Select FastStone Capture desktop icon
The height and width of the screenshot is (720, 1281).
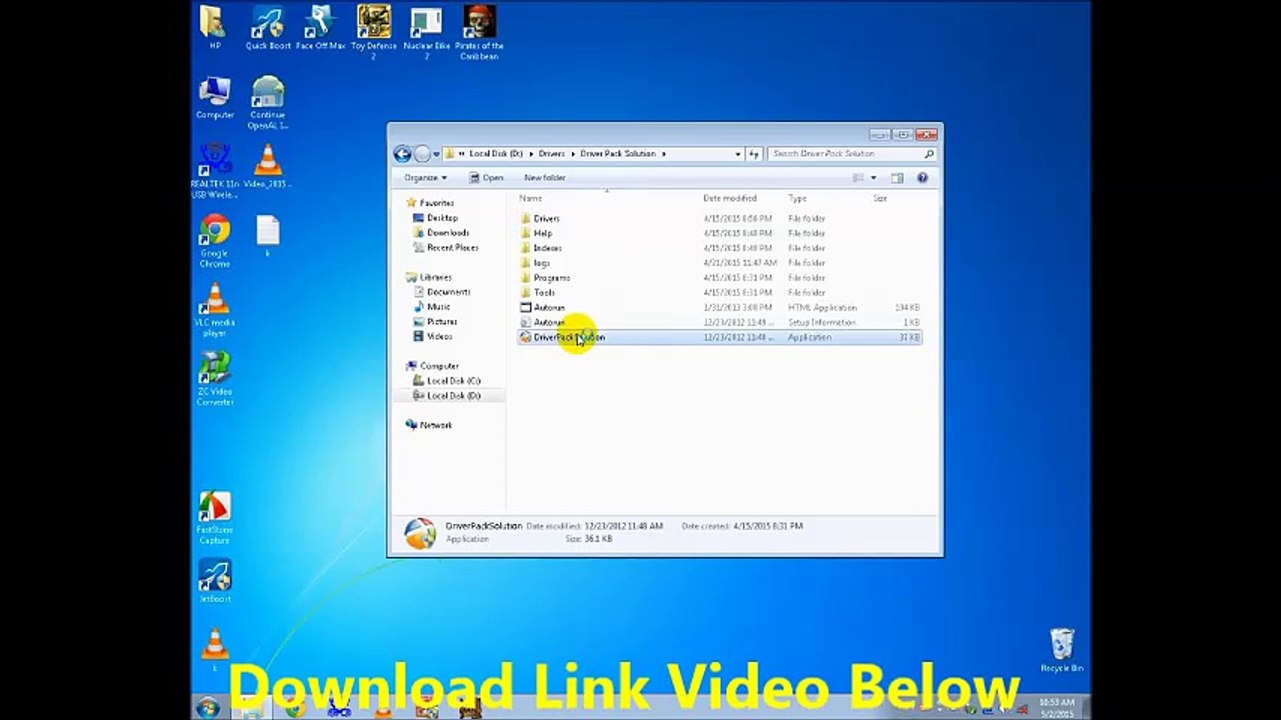(214, 519)
